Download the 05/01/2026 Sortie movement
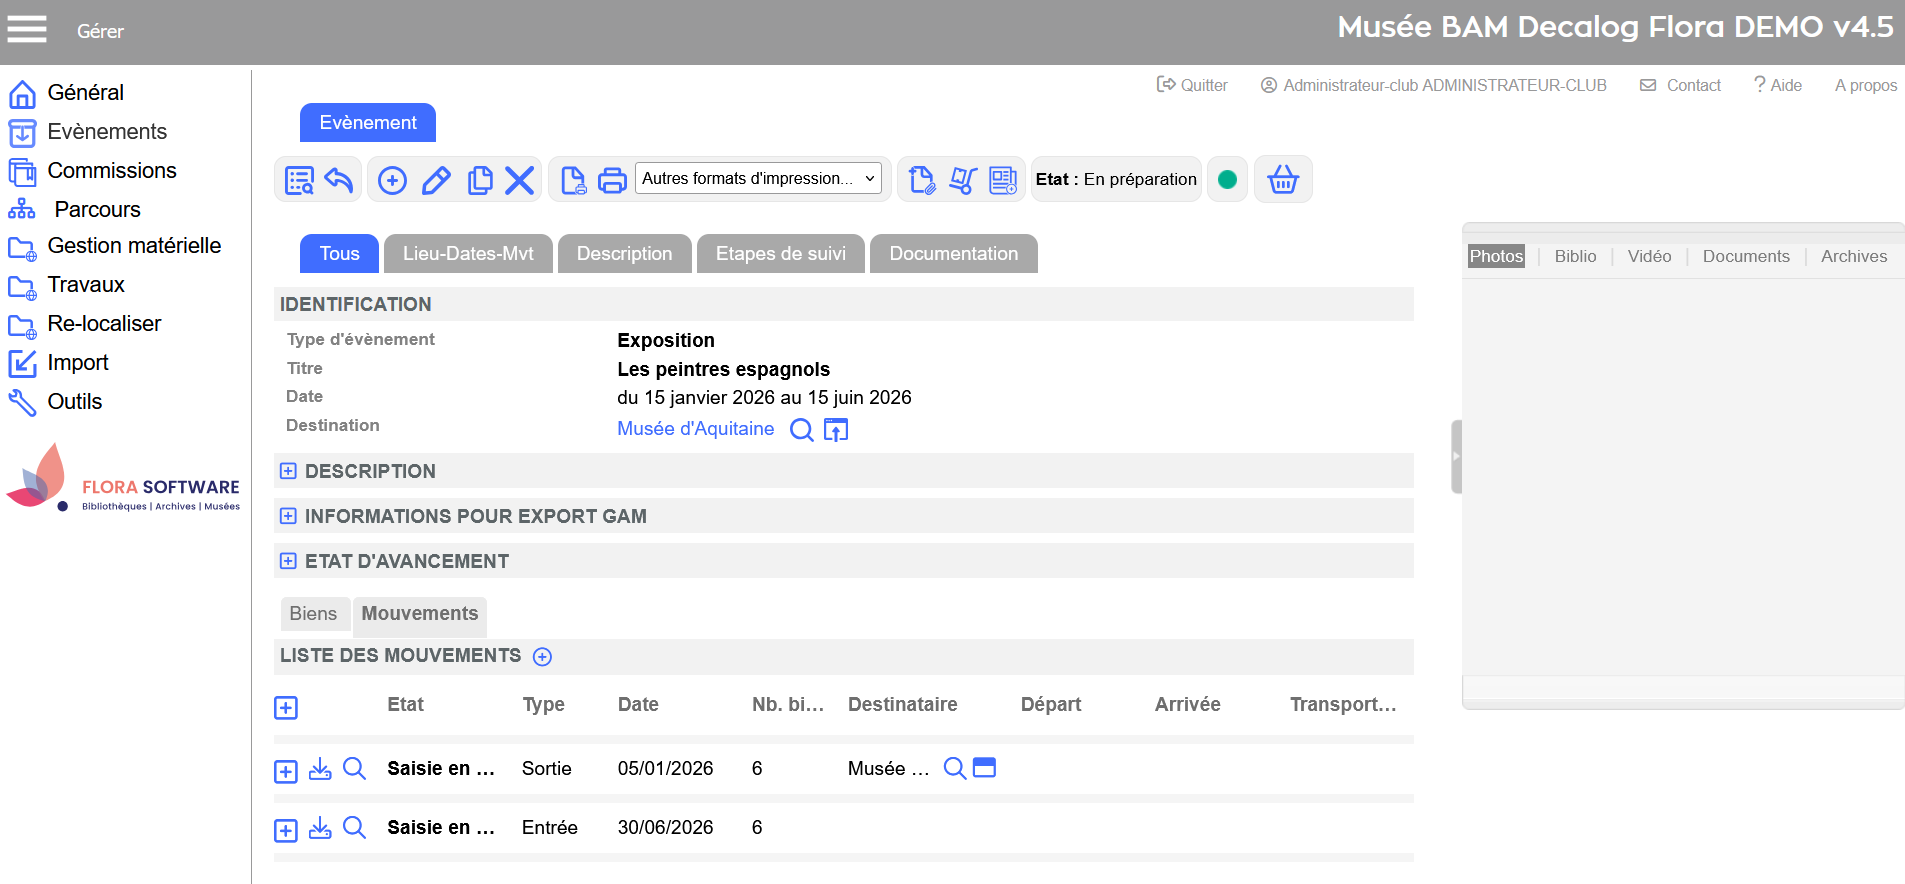 click(320, 769)
